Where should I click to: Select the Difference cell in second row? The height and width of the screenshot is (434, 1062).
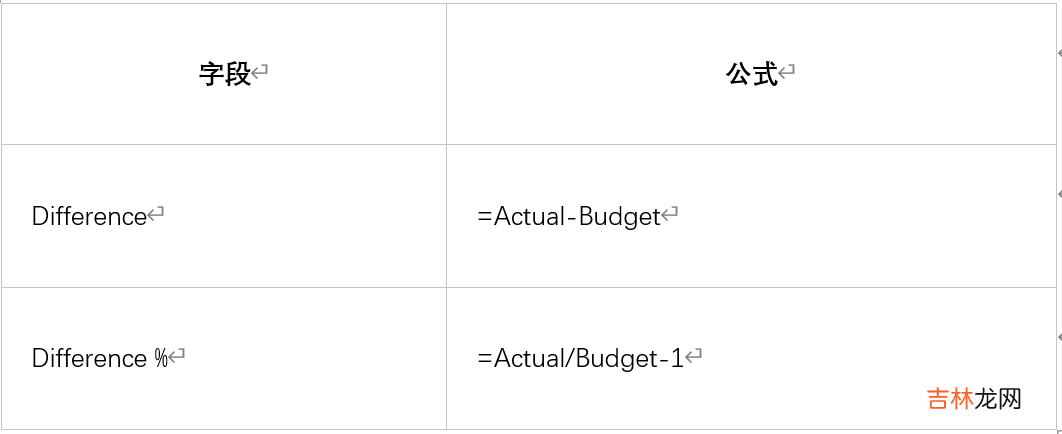89,216
